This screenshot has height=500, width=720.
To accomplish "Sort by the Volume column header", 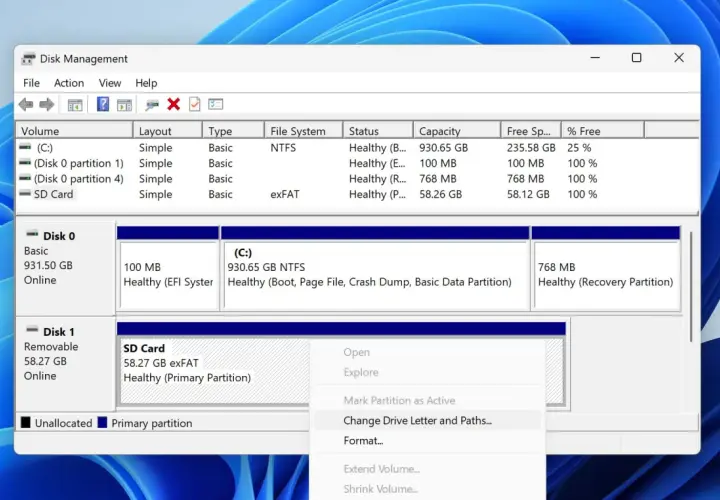I will pyautogui.click(x=74, y=131).
